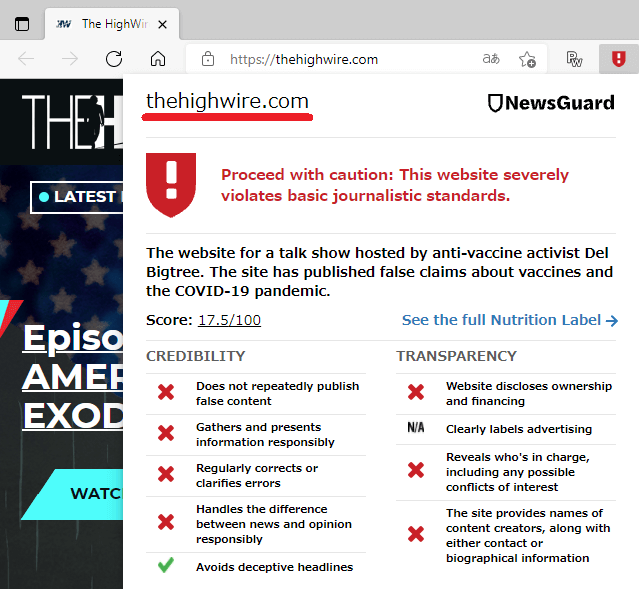Viewport: 639px width, 589px height.
Task: Click 'Does not repeatedly publish false content' text
Action: tap(278, 394)
